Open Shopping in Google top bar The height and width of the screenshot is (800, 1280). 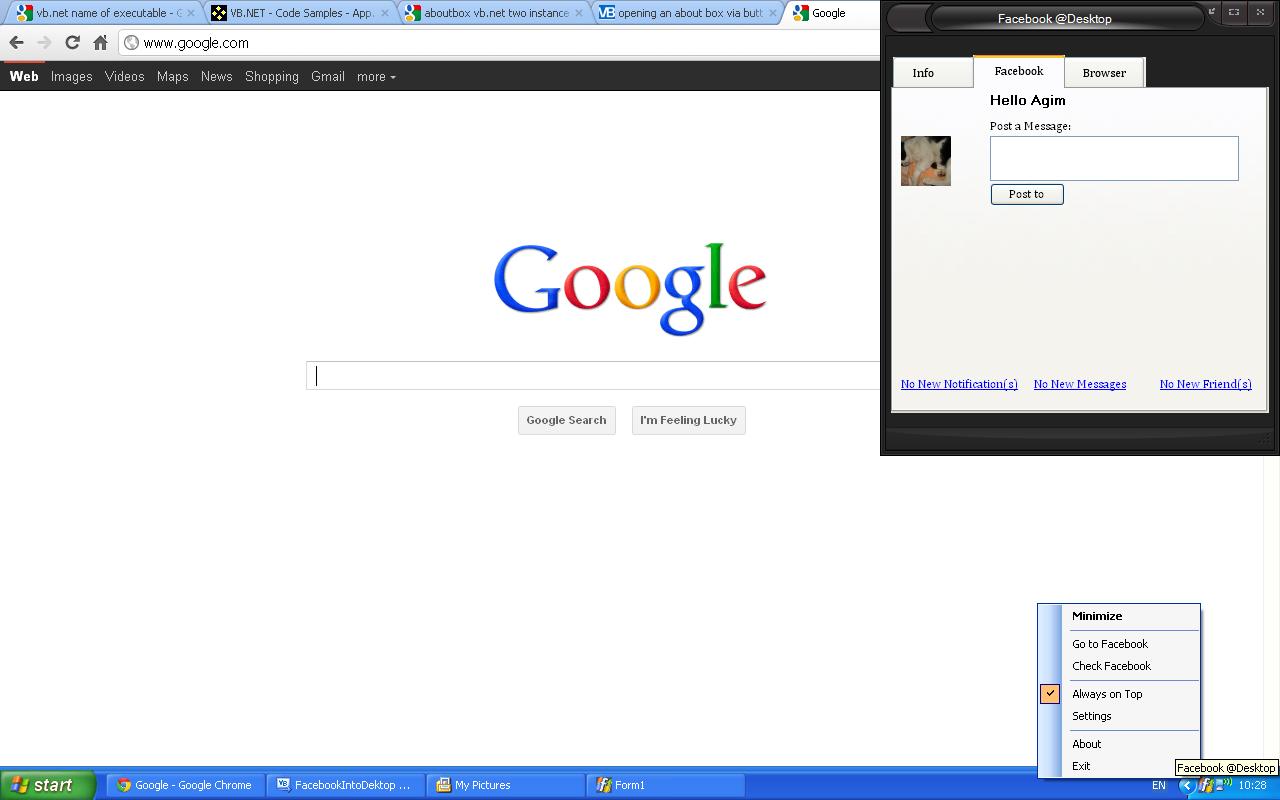[x=272, y=77]
